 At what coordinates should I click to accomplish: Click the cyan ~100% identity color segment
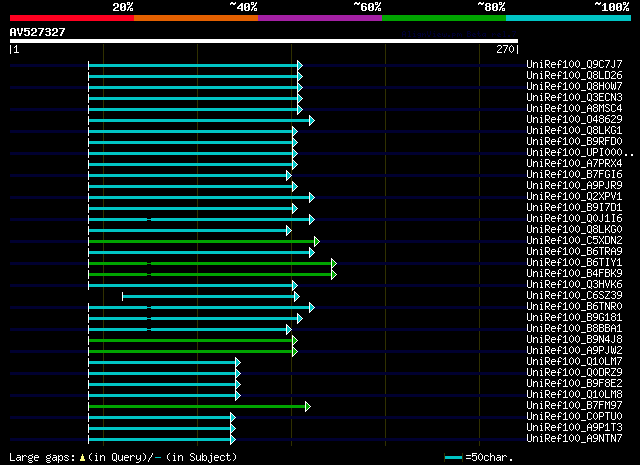coord(569,18)
